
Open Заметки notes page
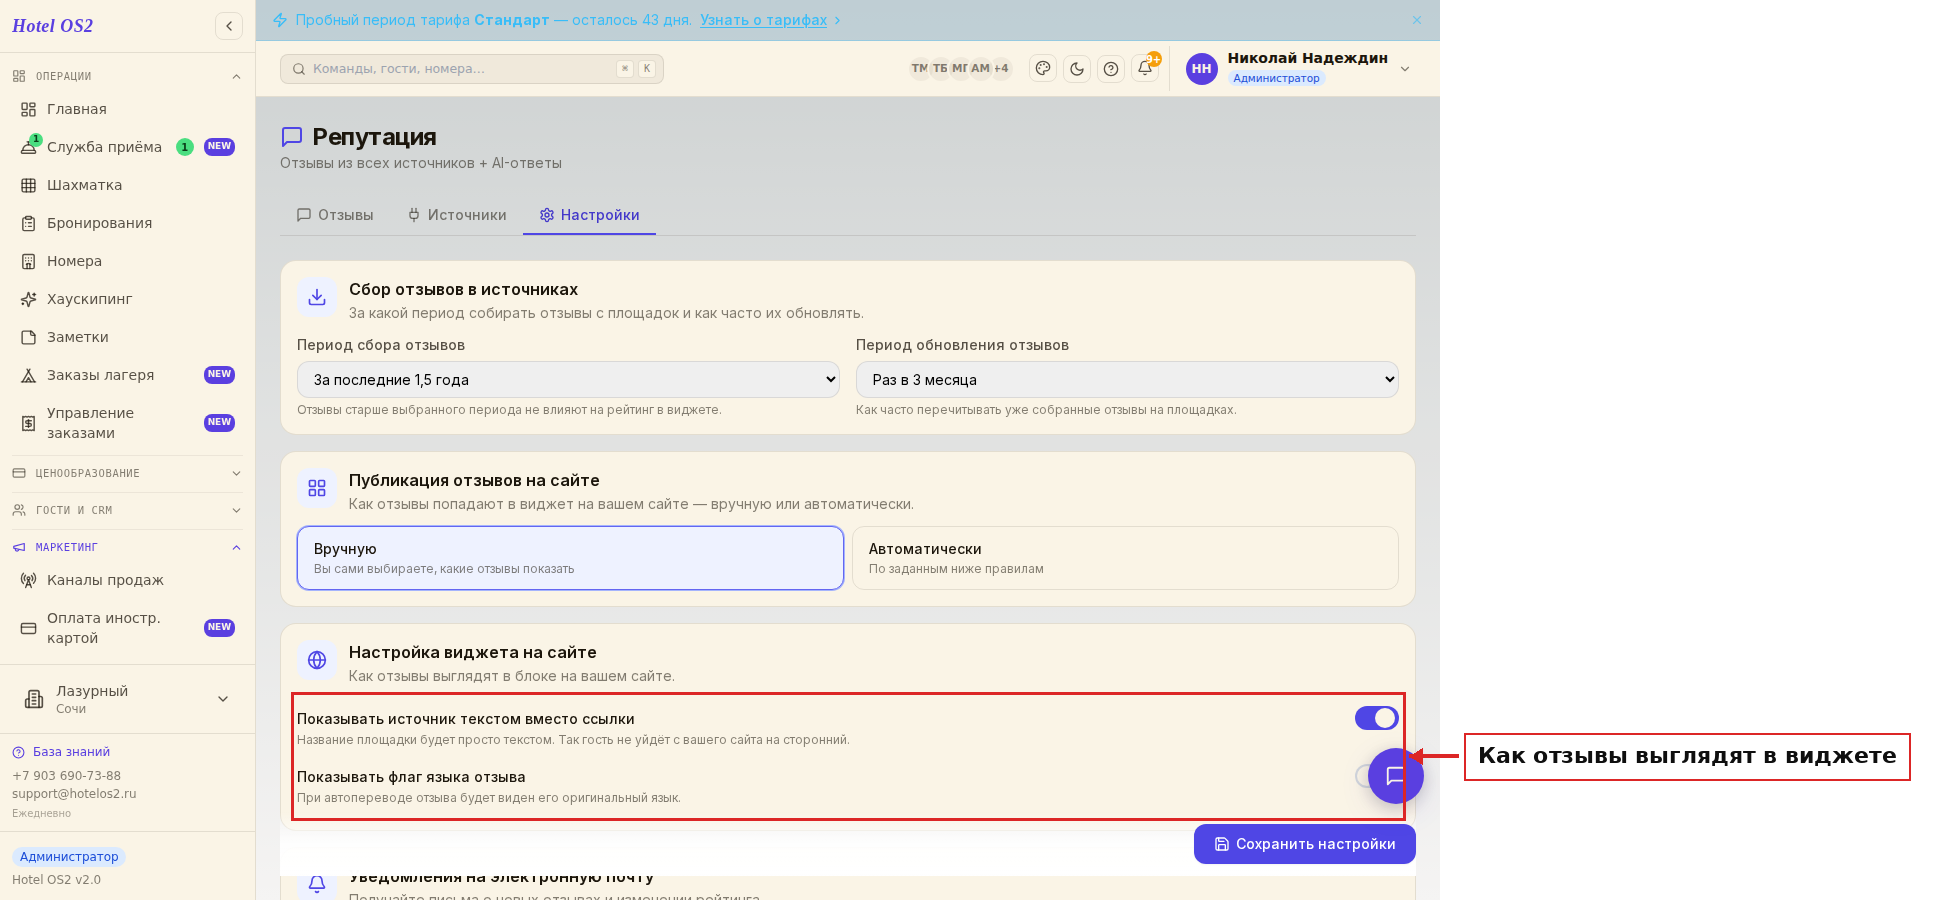tap(127, 337)
